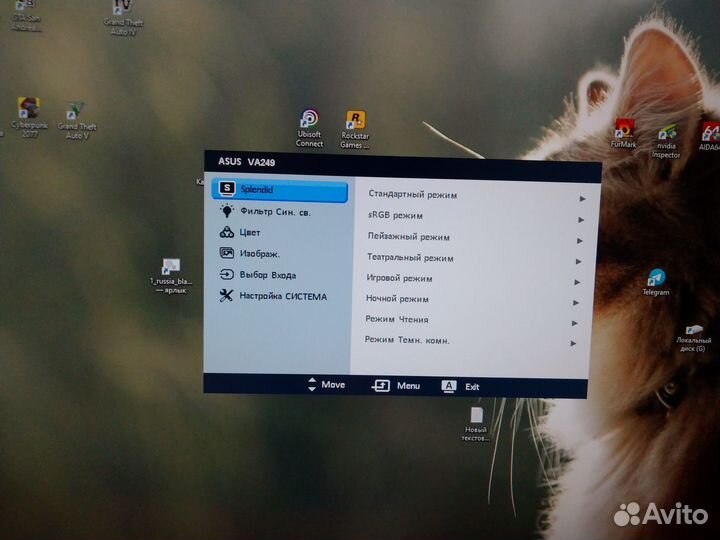Click the Menu label in OSD footer
The height and width of the screenshot is (540, 720).
coord(409,386)
